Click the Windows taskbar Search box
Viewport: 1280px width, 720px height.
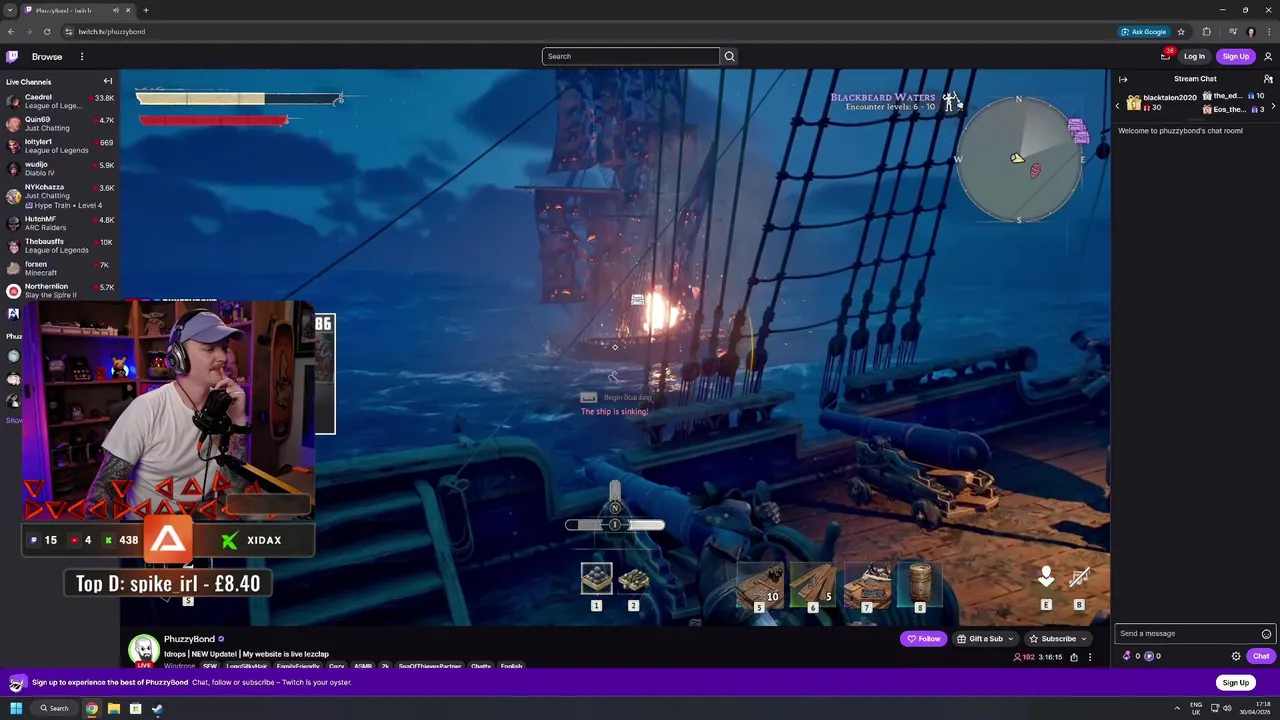click(53, 708)
